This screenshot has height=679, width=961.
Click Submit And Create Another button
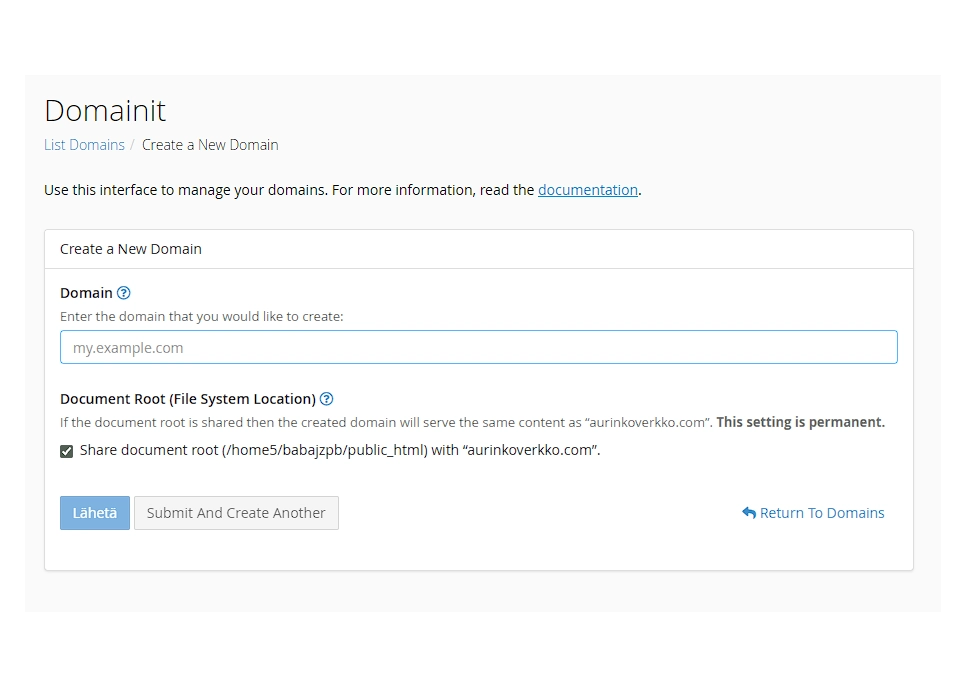[236, 513]
